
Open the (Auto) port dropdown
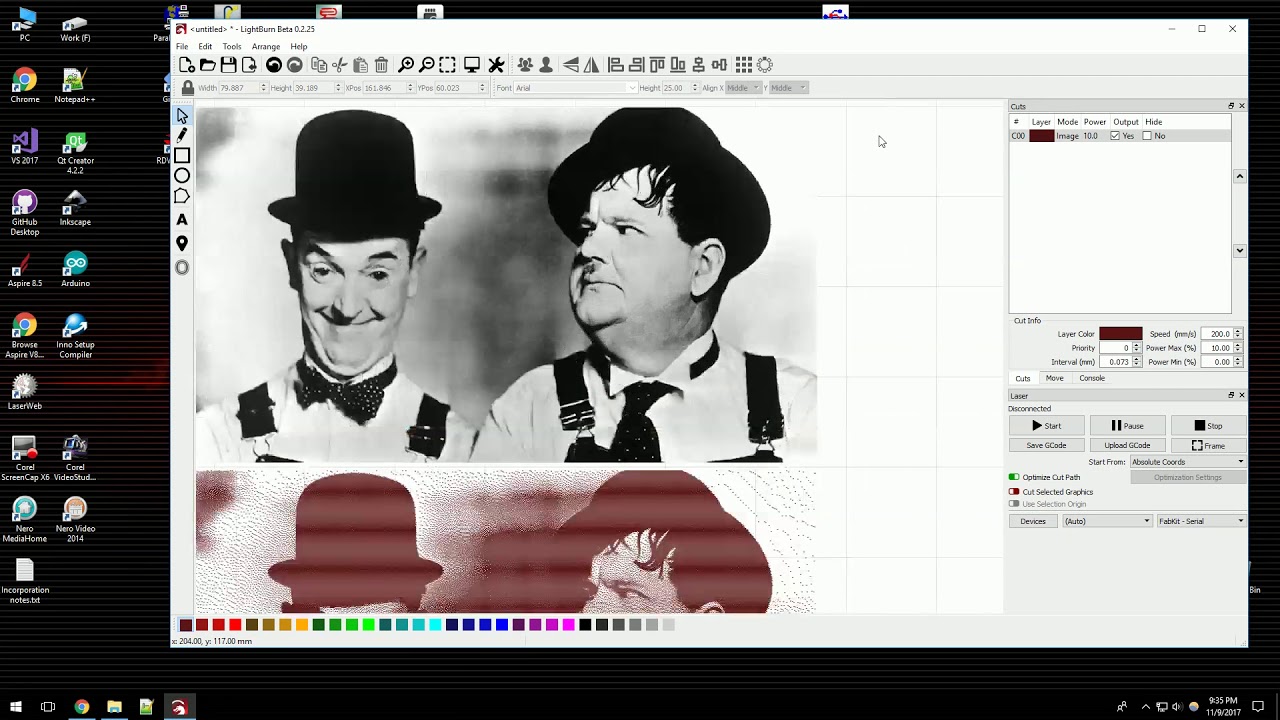coord(1107,521)
